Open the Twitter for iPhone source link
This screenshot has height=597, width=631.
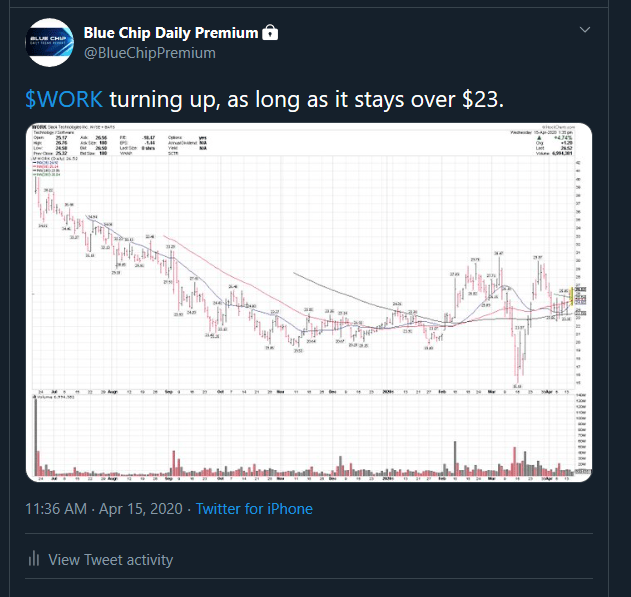[254, 509]
